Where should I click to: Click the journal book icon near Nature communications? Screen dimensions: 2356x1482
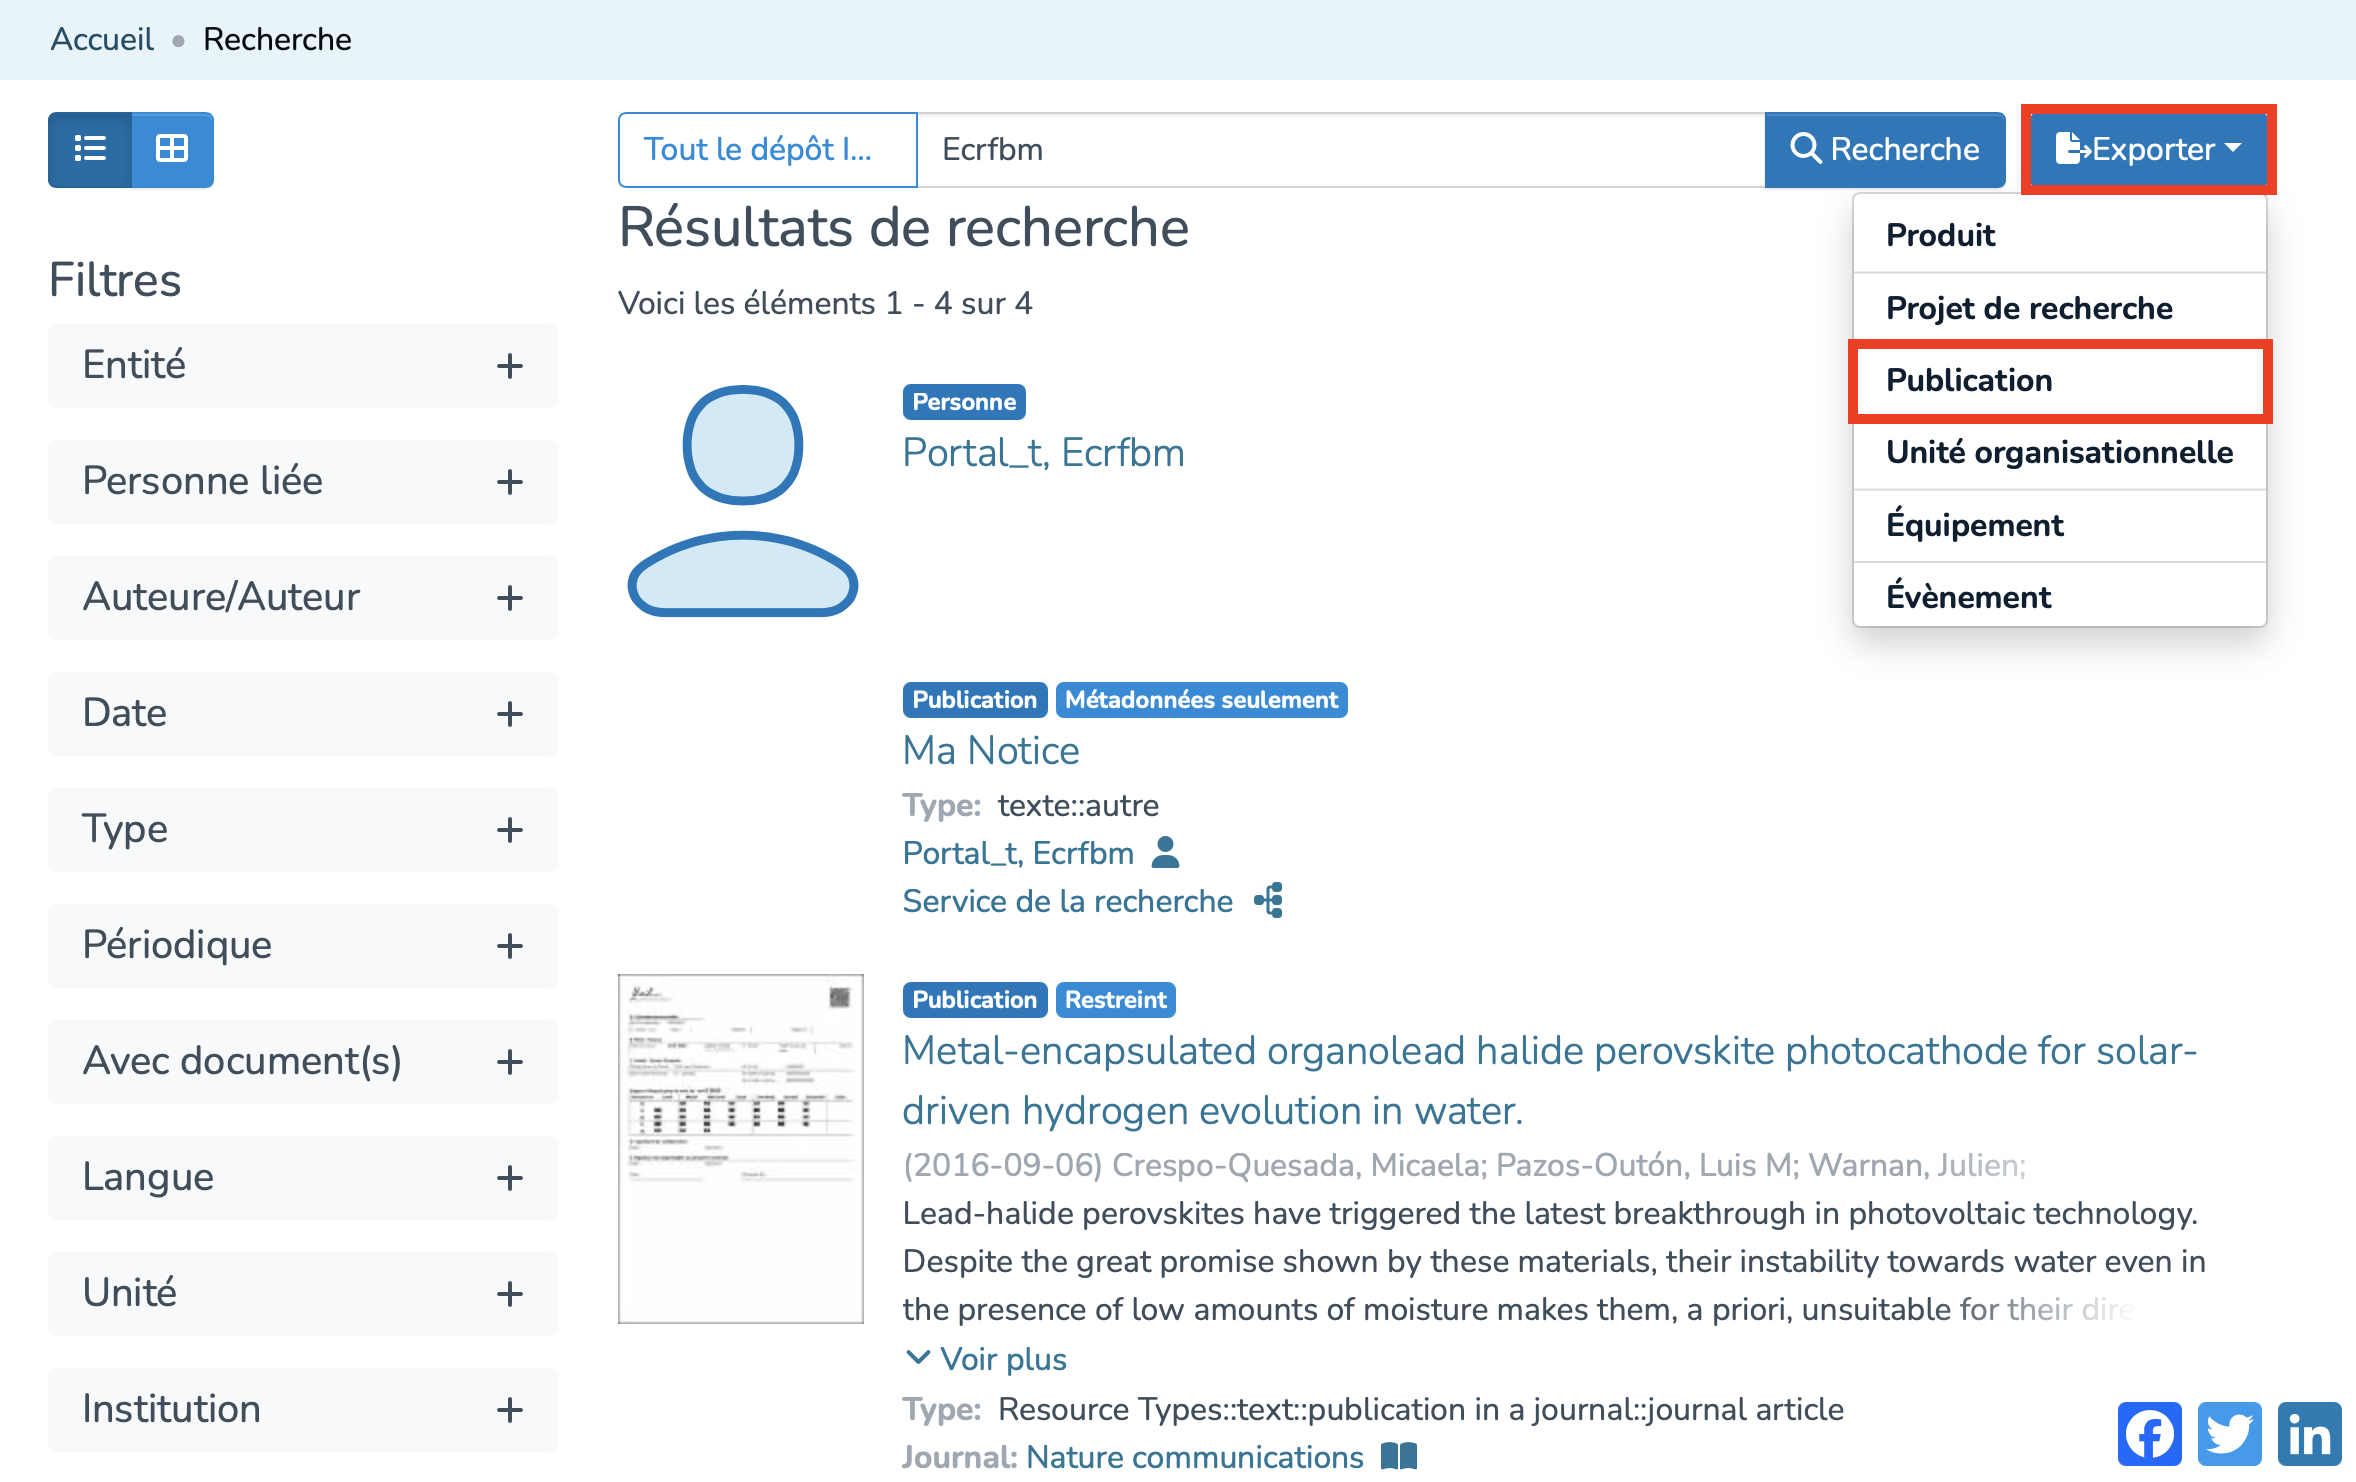(1398, 1456)
